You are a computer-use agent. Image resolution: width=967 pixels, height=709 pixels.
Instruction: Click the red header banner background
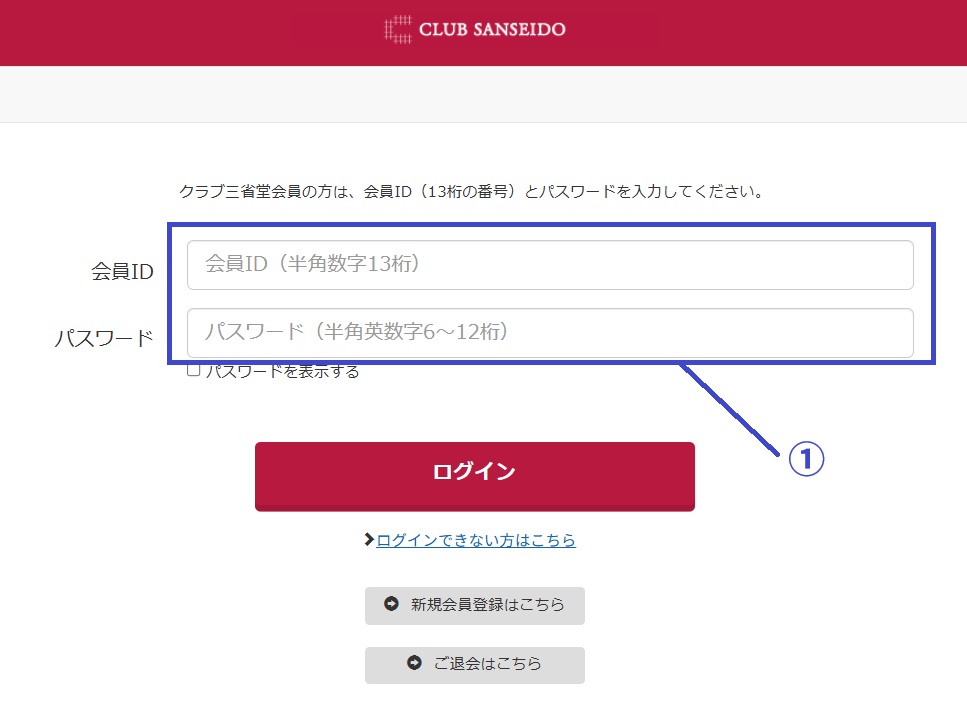coord(185,33)
